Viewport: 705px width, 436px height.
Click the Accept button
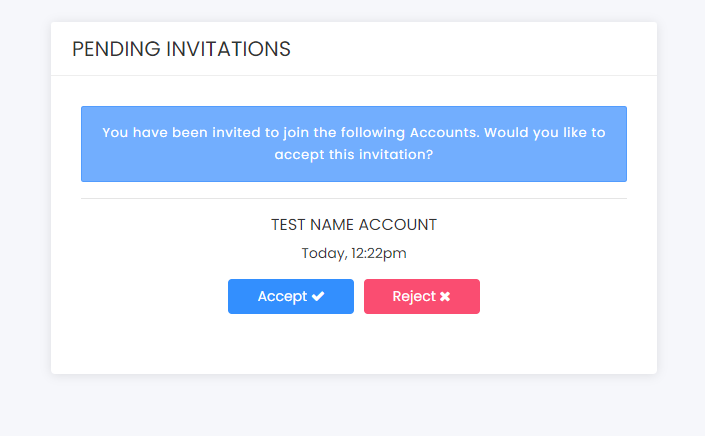pos(290,296)
